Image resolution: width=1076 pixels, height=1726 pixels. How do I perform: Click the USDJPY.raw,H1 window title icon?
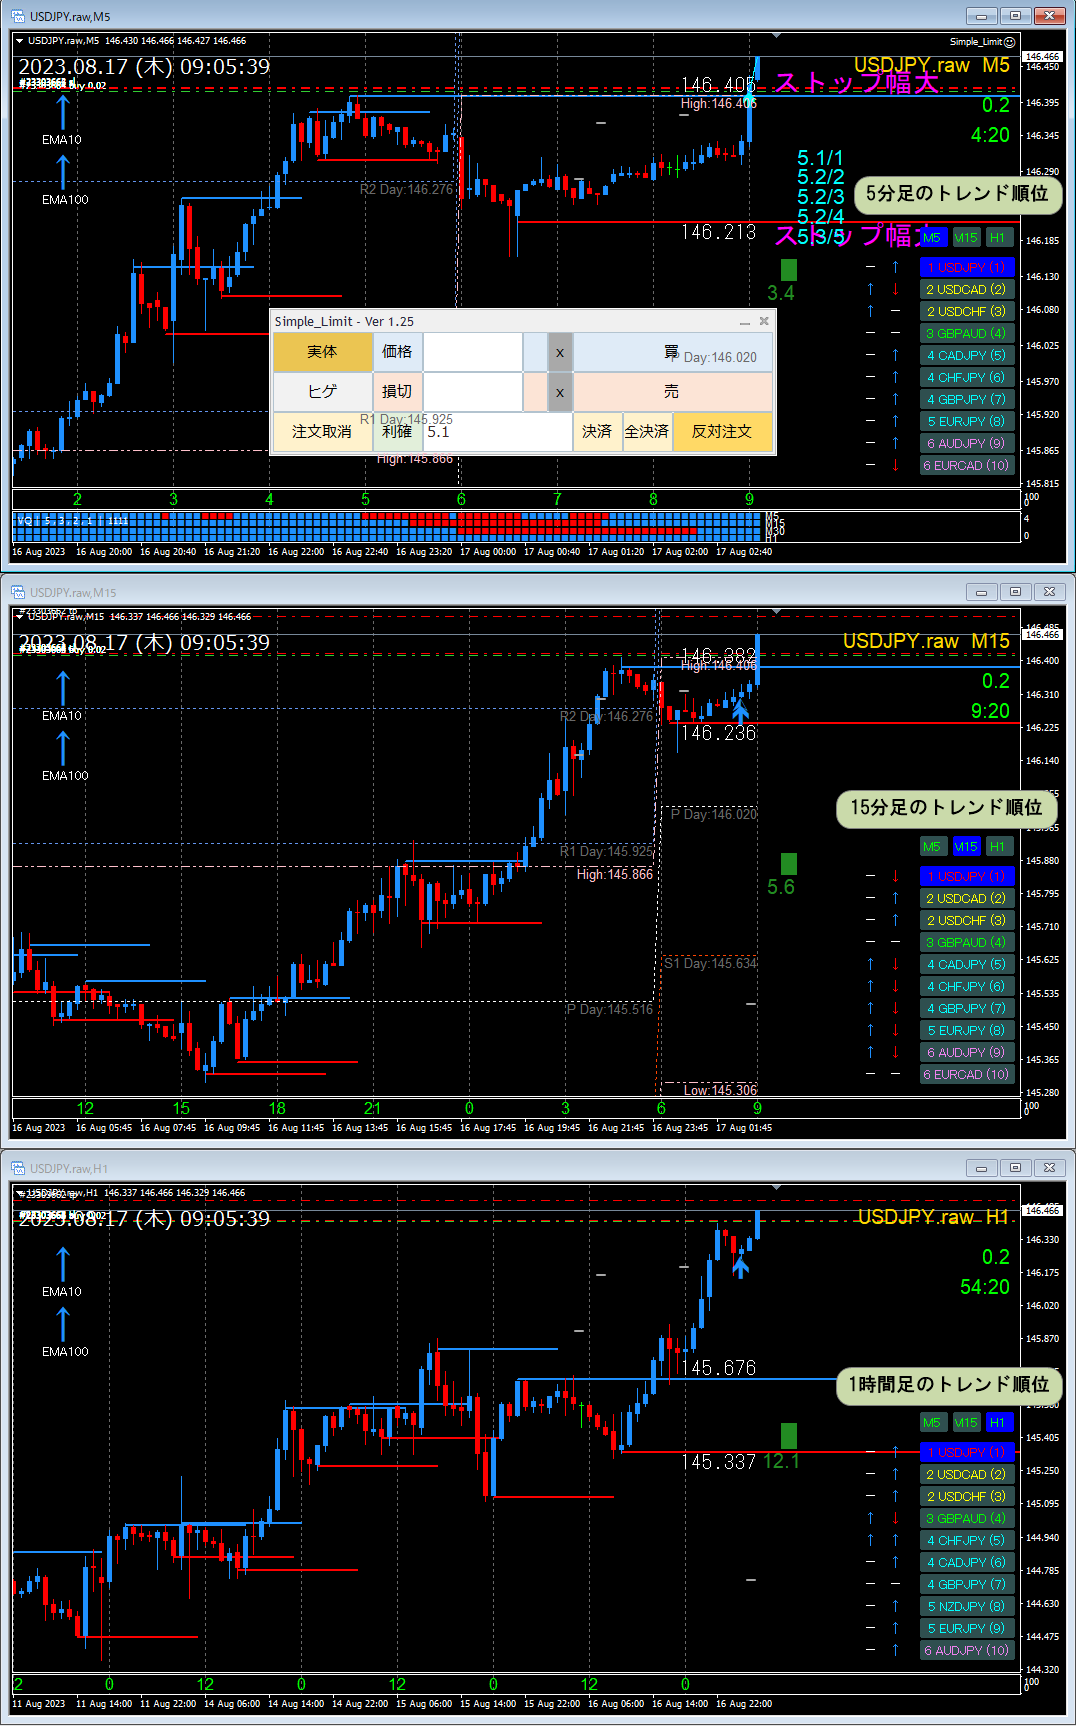pyautogui.click(x=18, y=1168)
